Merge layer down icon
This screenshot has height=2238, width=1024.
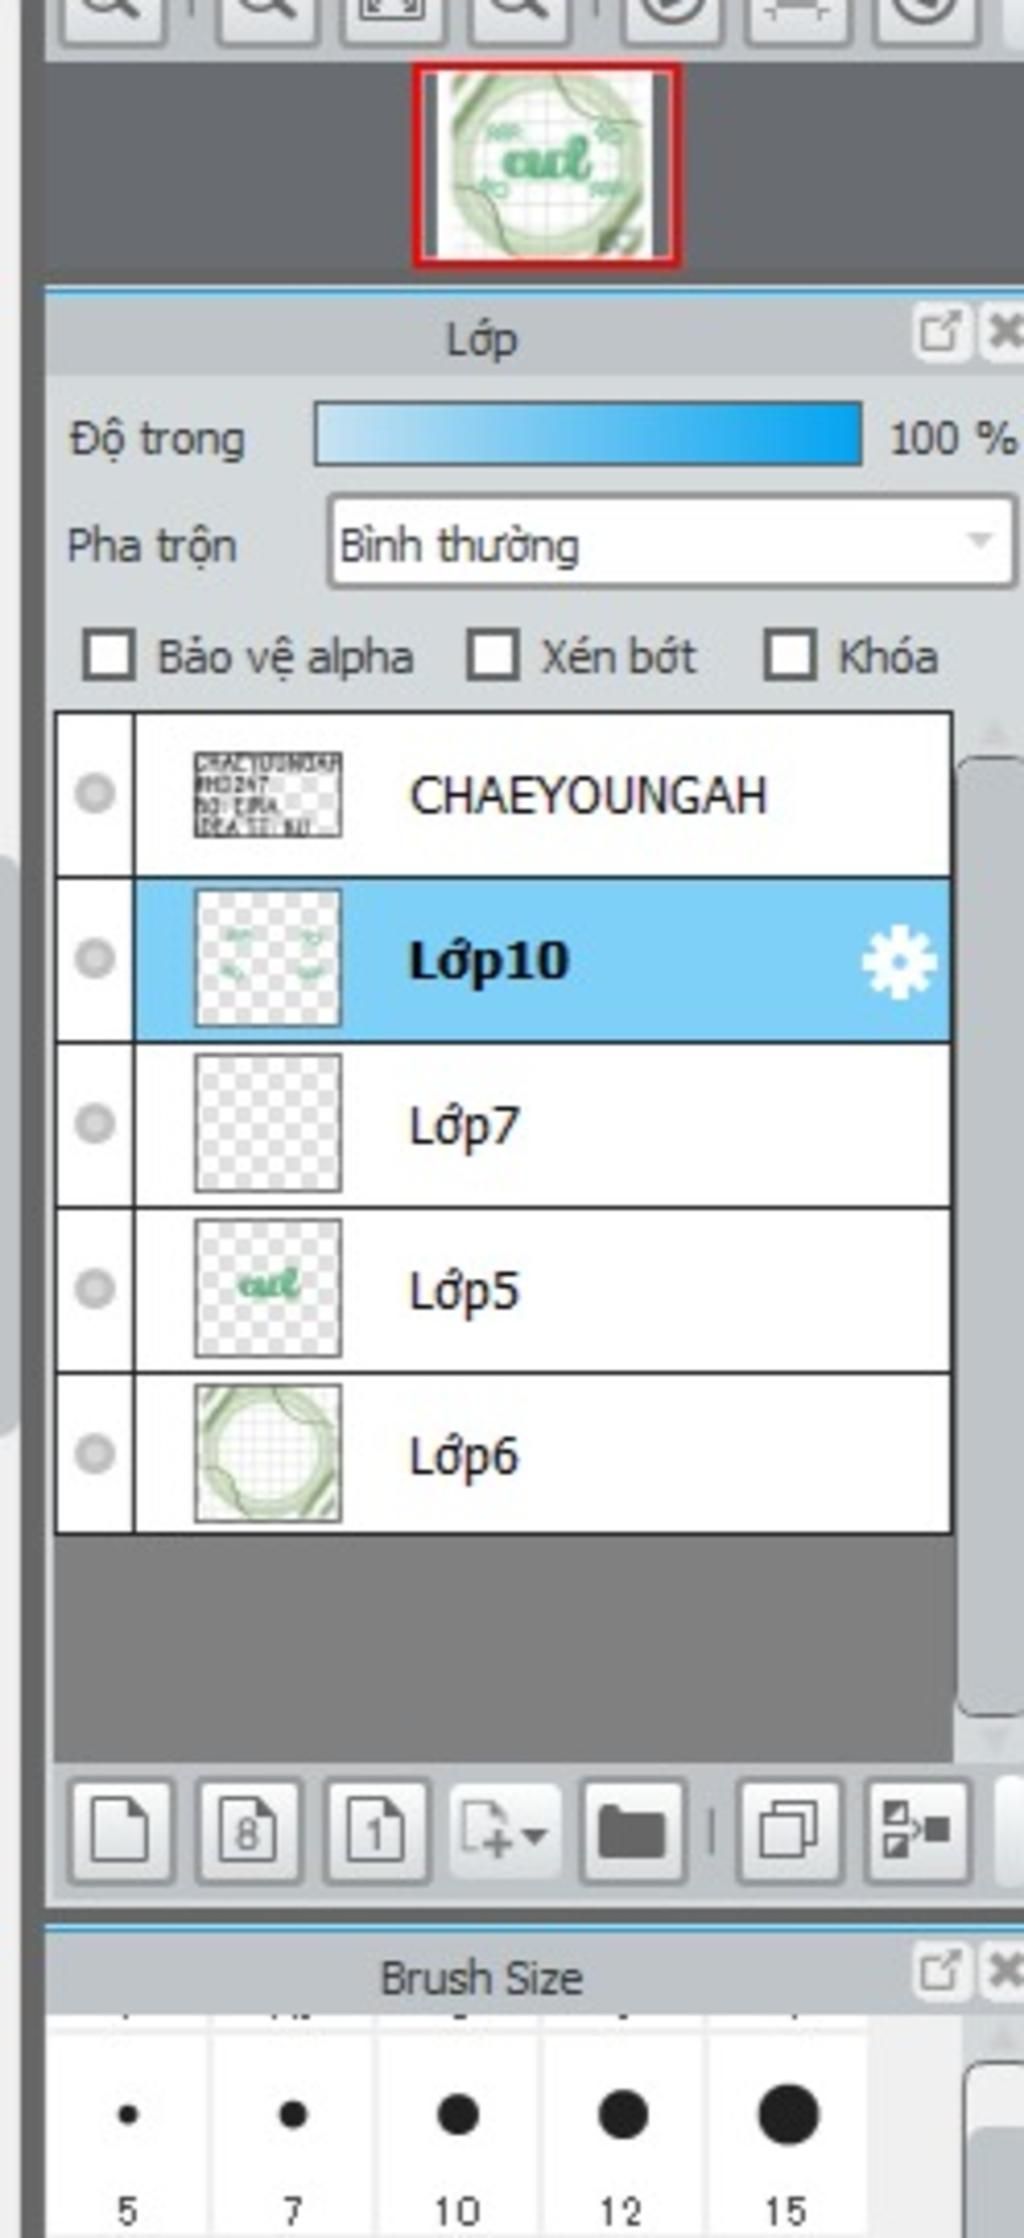tap(917, 1831)
